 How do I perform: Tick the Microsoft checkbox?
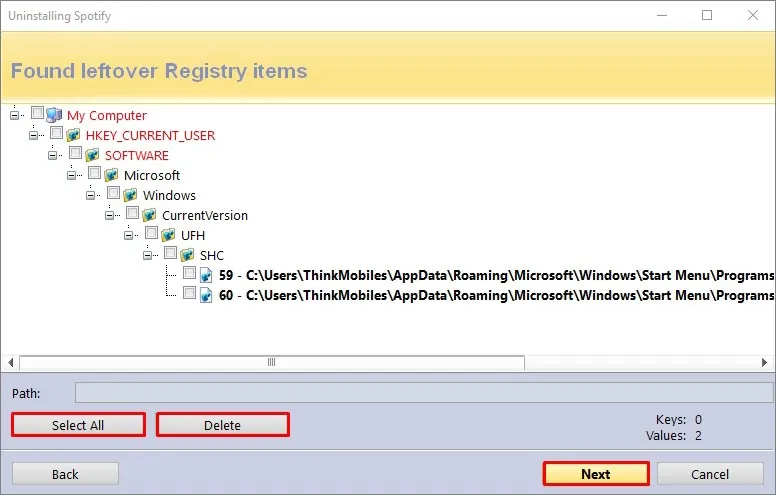(94, 173)
